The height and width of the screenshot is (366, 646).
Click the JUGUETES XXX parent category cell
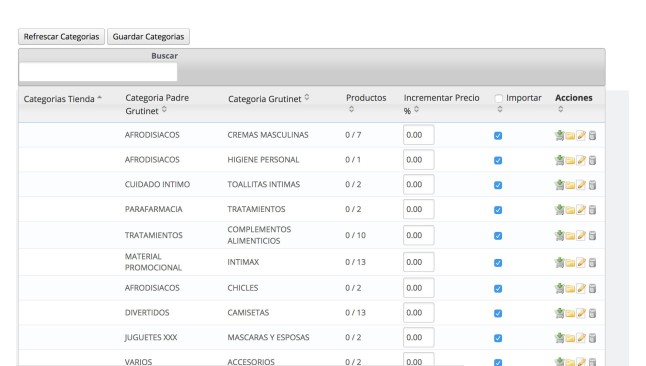[x=151, y=337]
